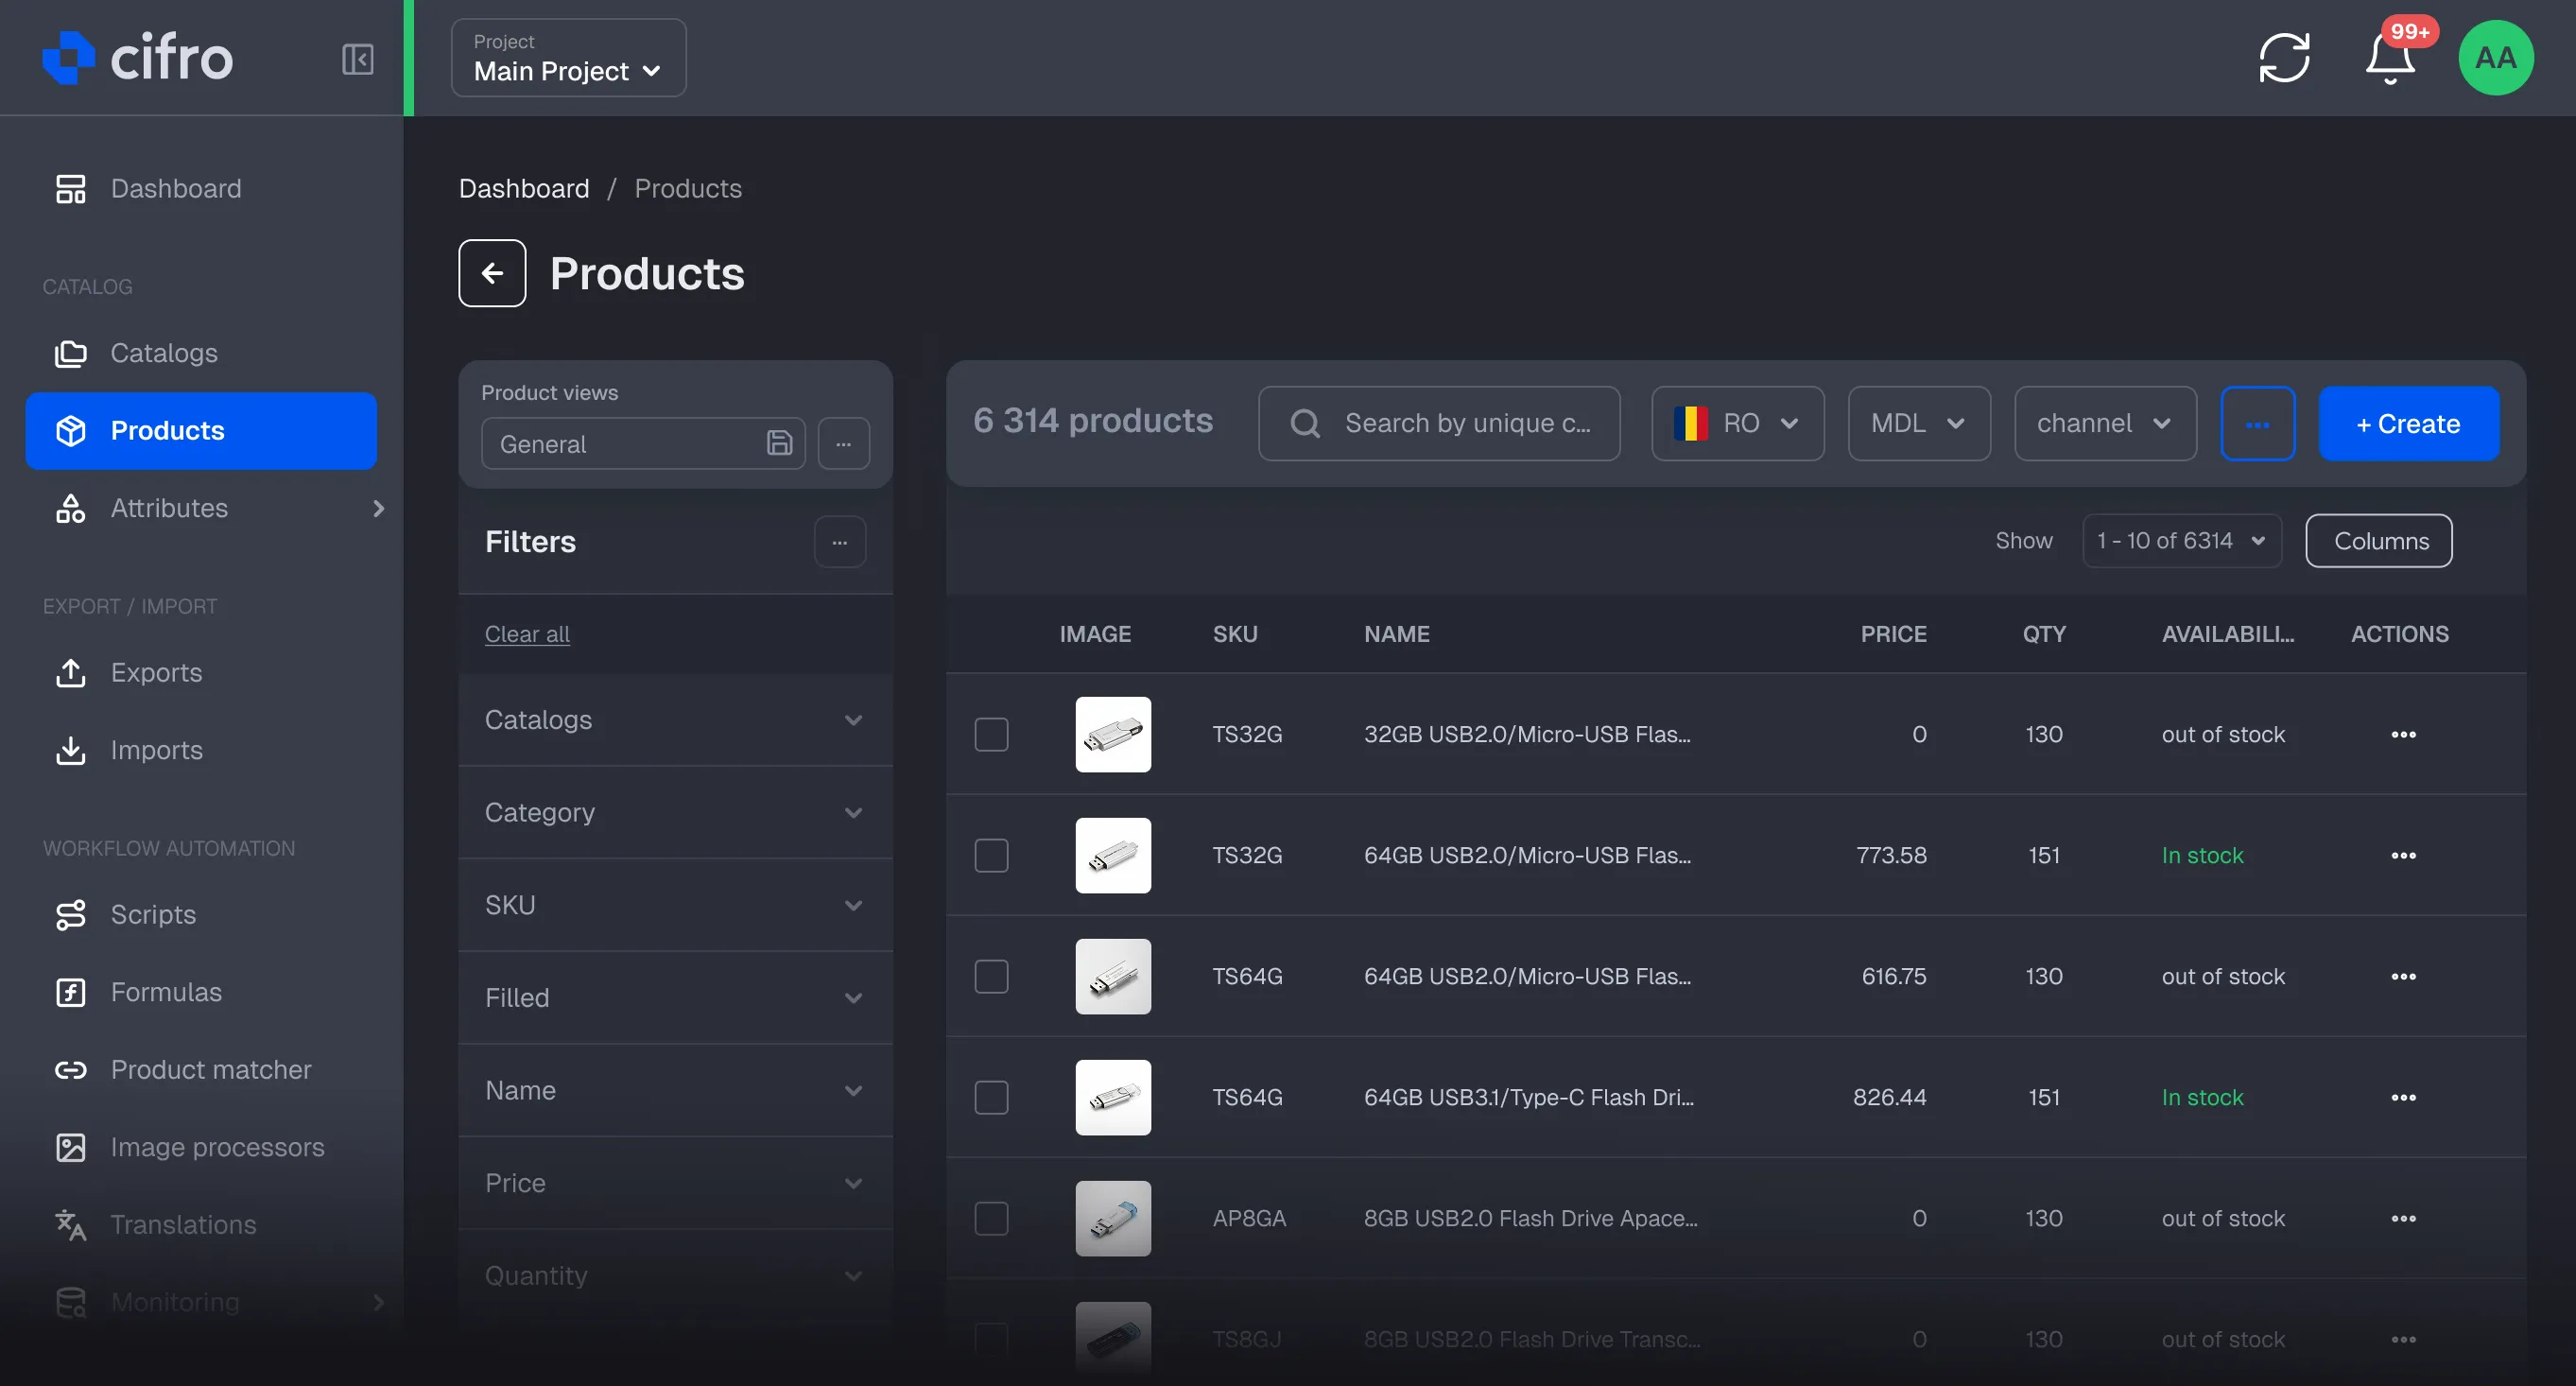Expand the Catalogs filter section
Viewport: 2576px width, 1386px height.
click(675, 720)
